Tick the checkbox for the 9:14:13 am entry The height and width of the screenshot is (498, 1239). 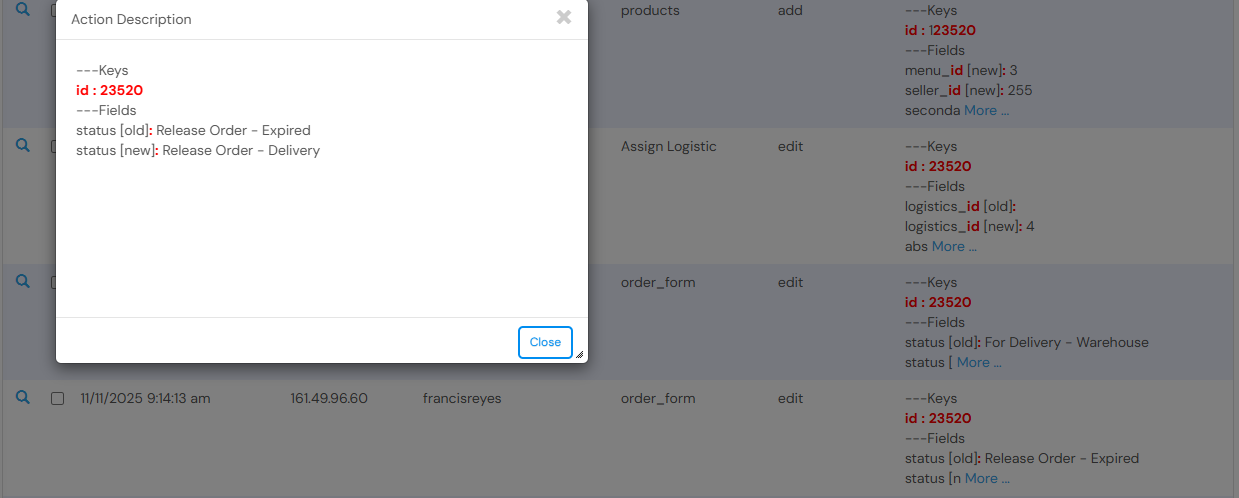click(57, 398)
